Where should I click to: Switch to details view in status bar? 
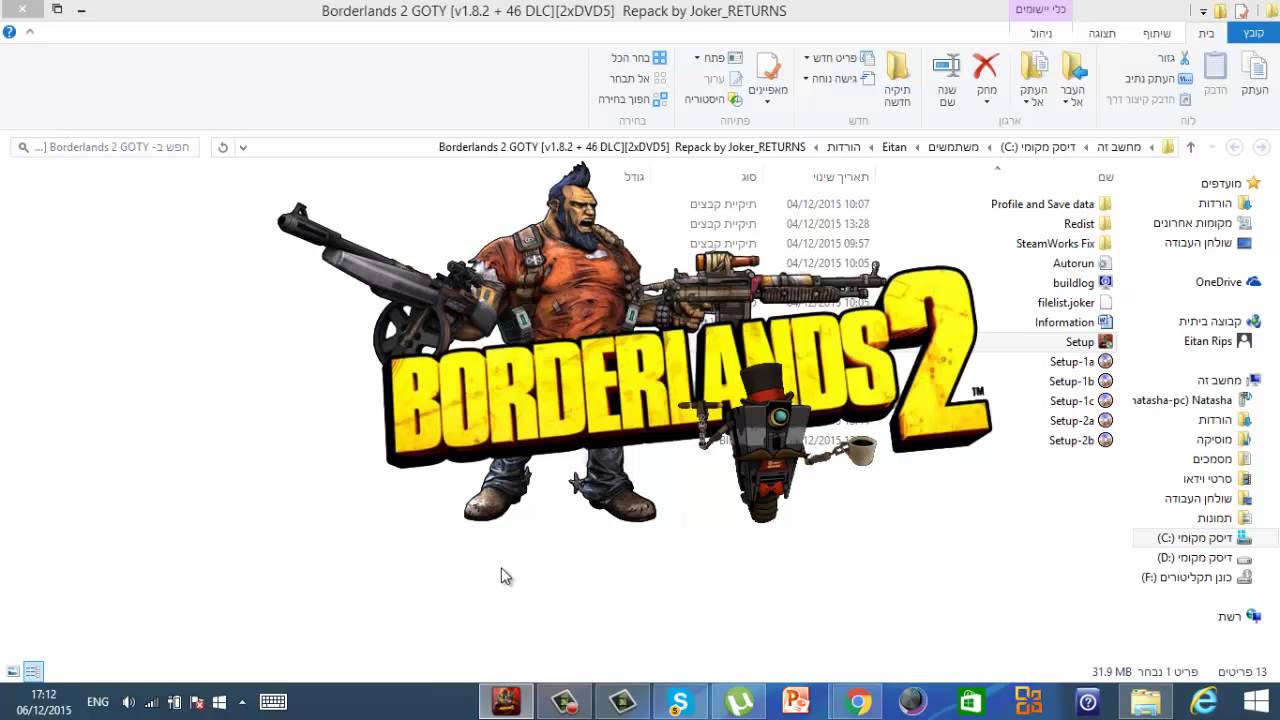tap(33, 672)
